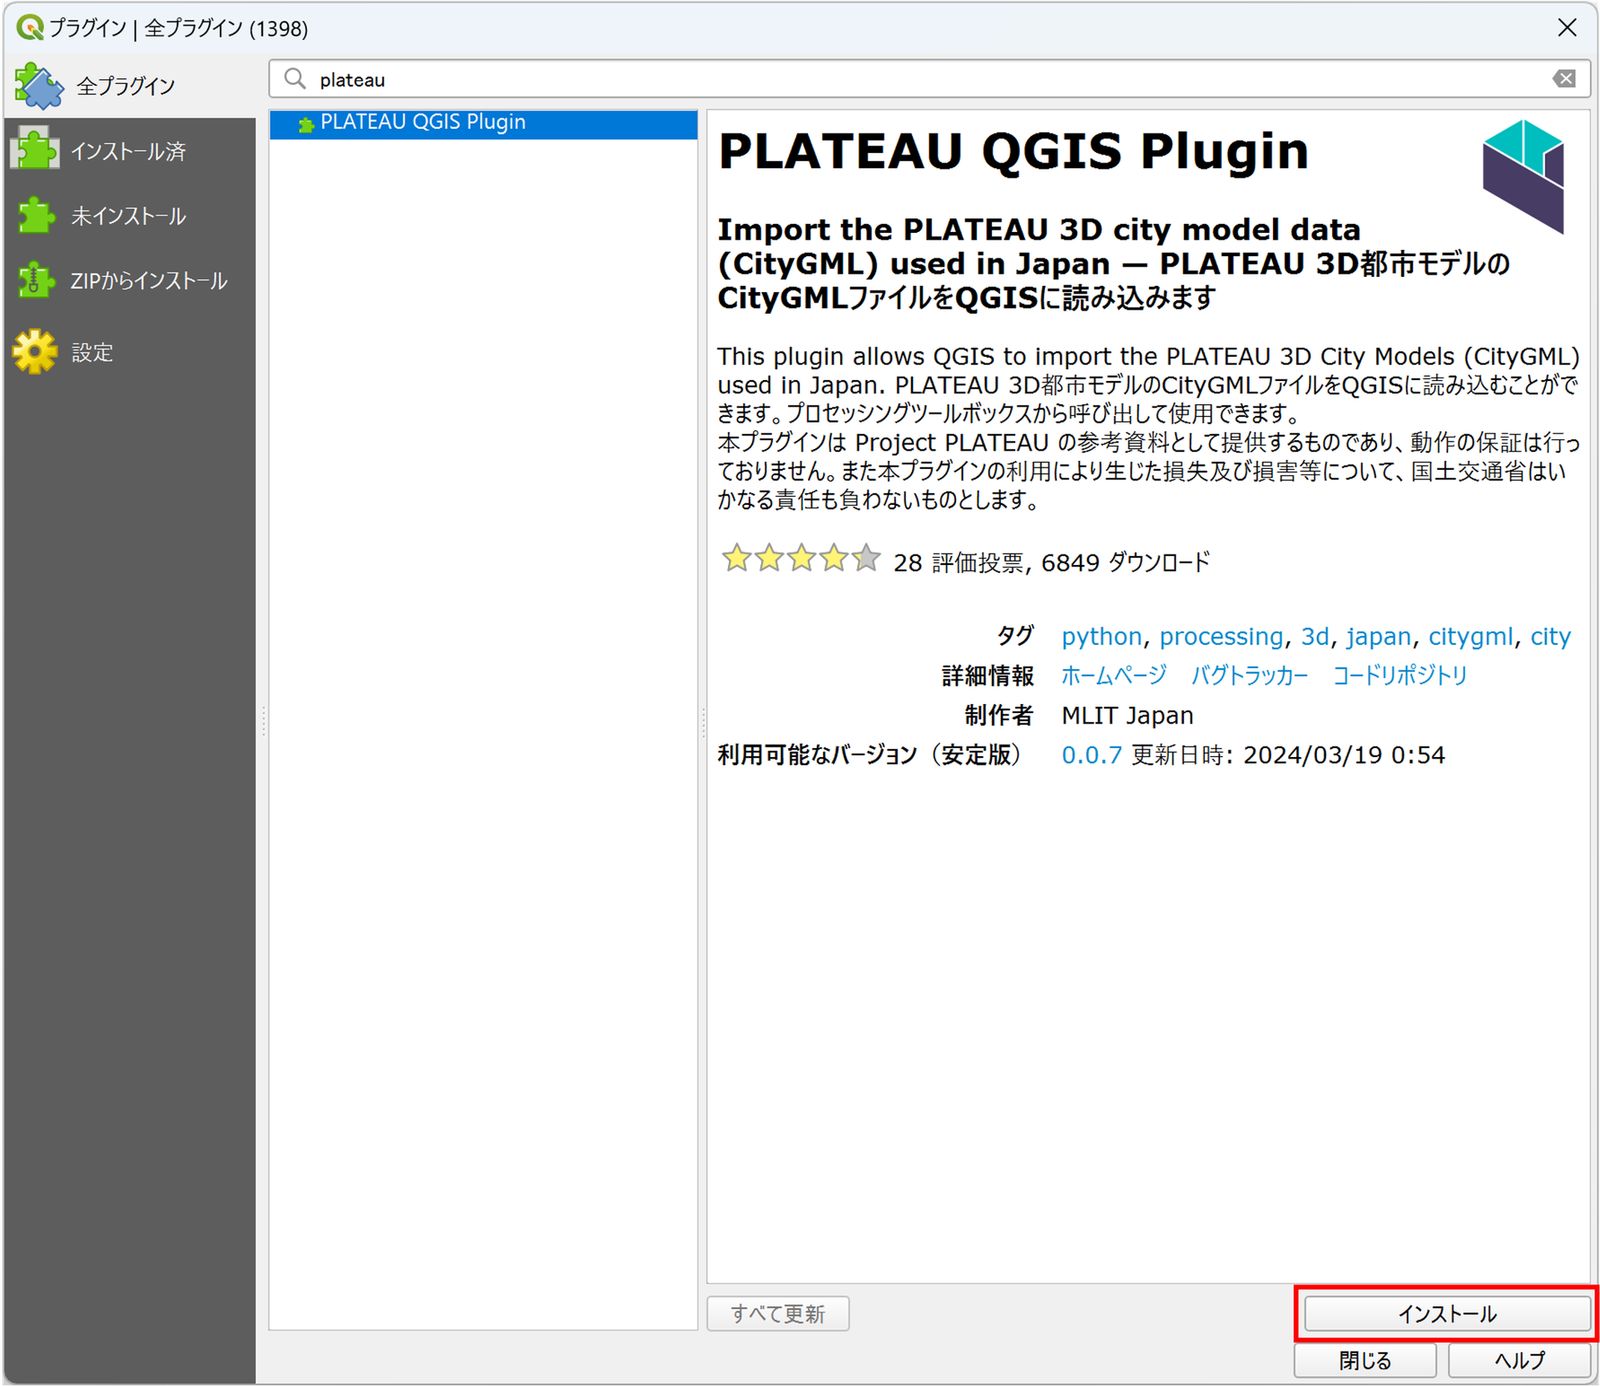Open the 設定 tab

pyautogui.click(x=128, y=352)
